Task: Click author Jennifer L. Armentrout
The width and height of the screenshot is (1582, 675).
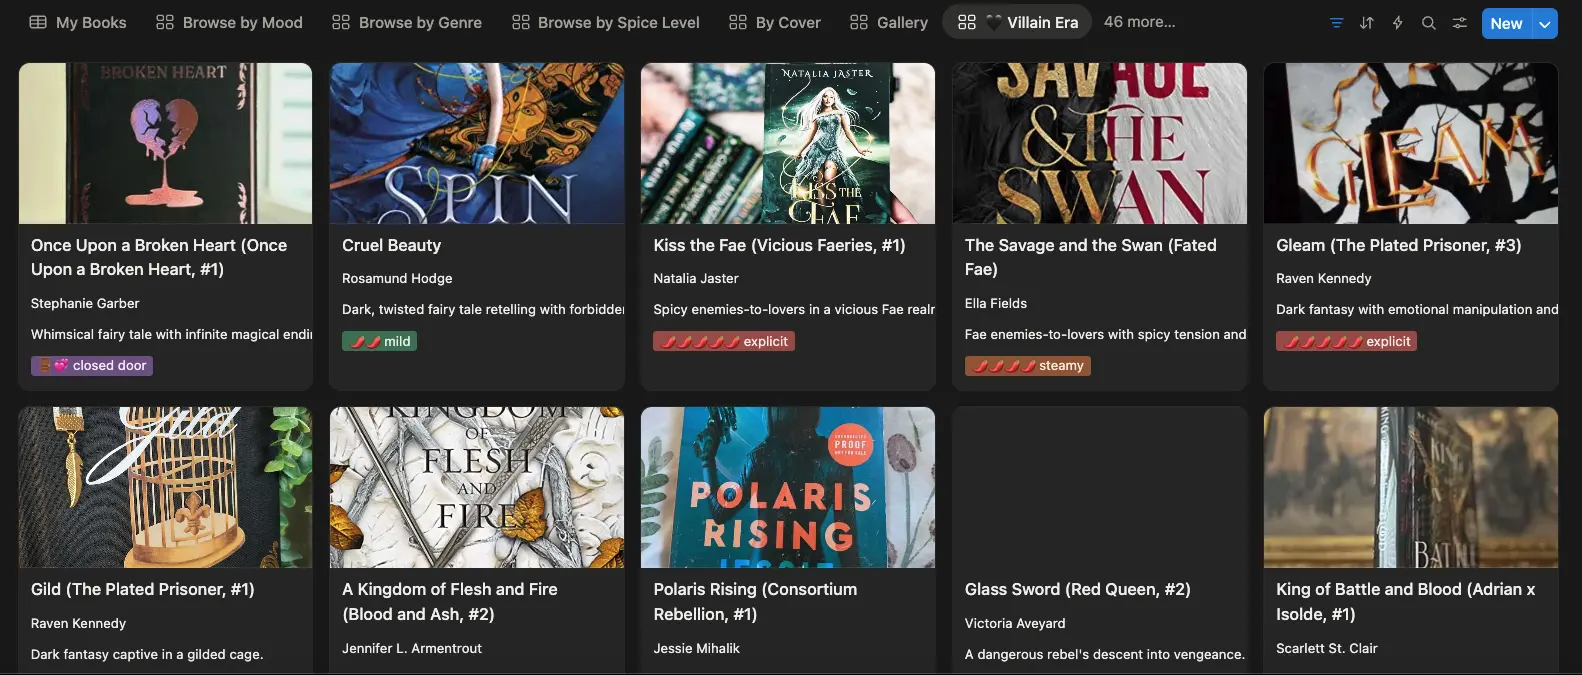Action: point(412,648)
